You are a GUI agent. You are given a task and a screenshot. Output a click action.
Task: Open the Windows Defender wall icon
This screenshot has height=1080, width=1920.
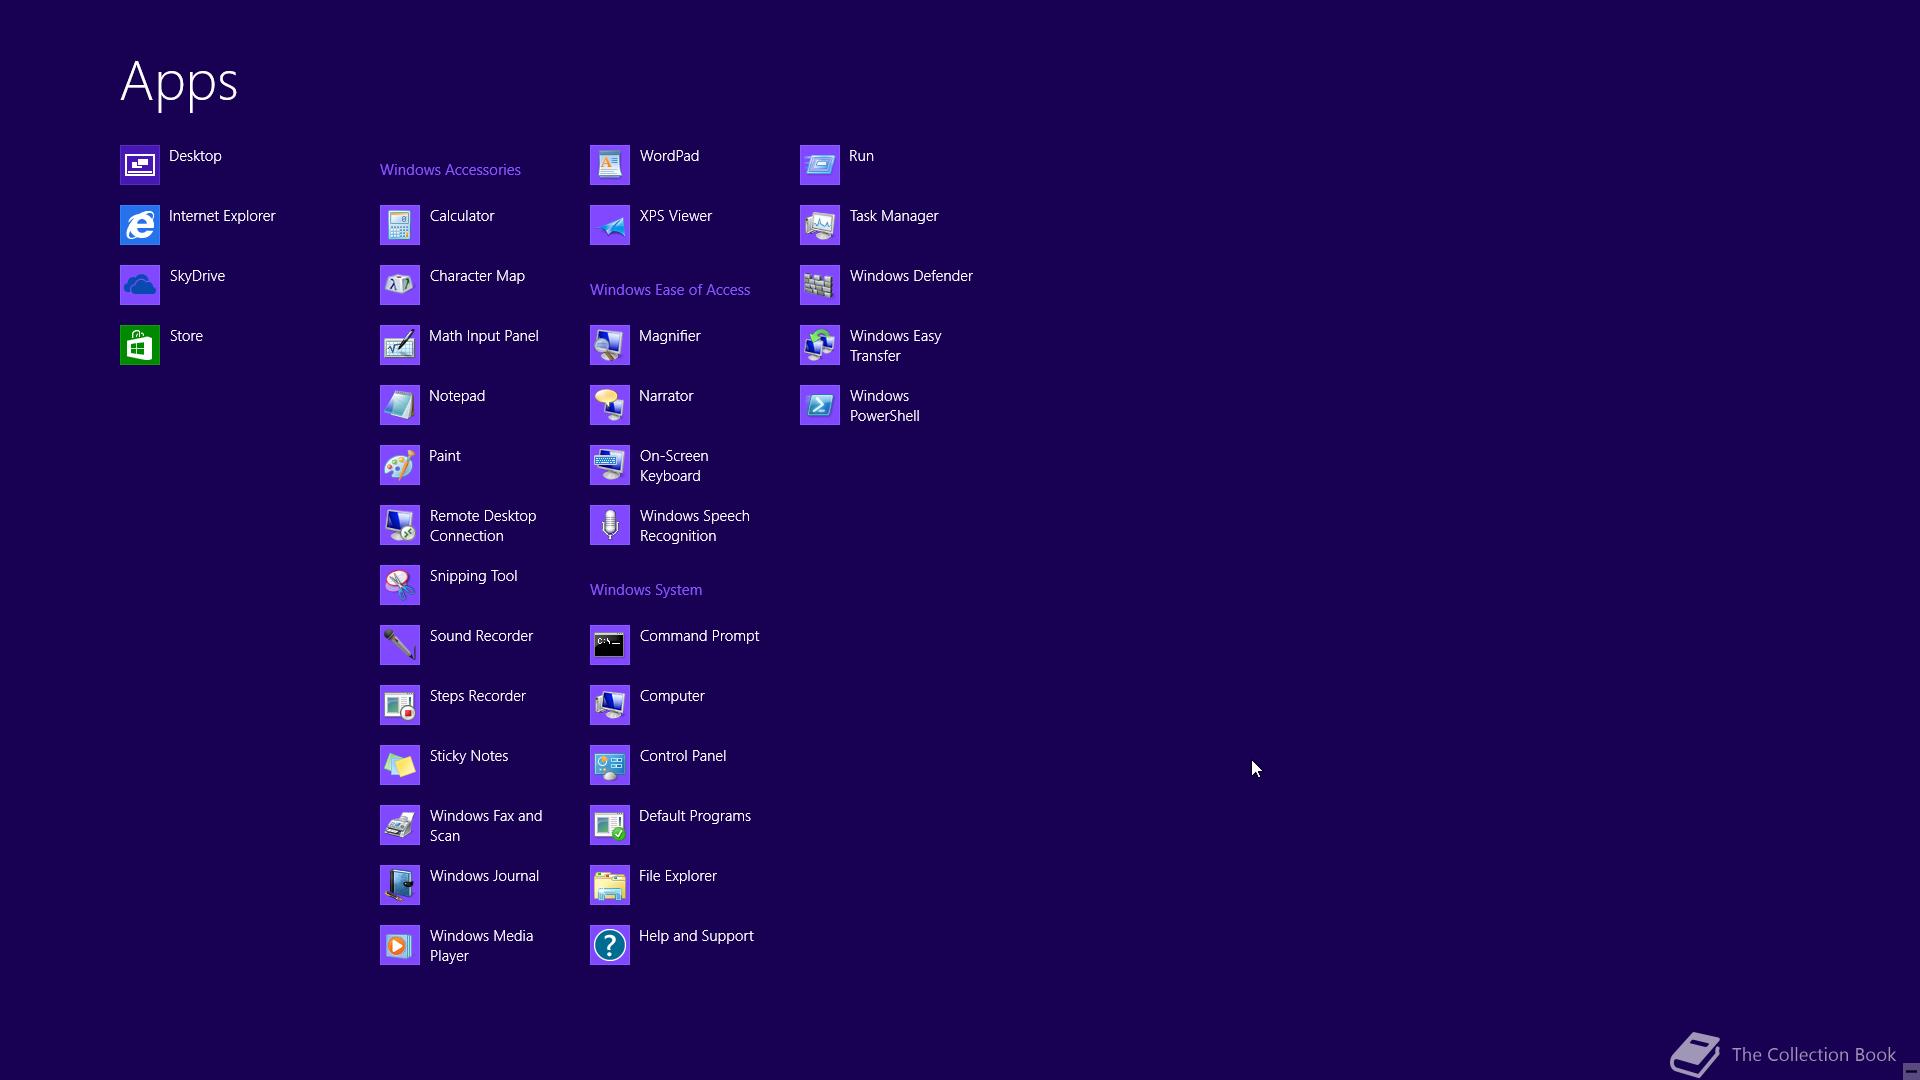(820, 285)
